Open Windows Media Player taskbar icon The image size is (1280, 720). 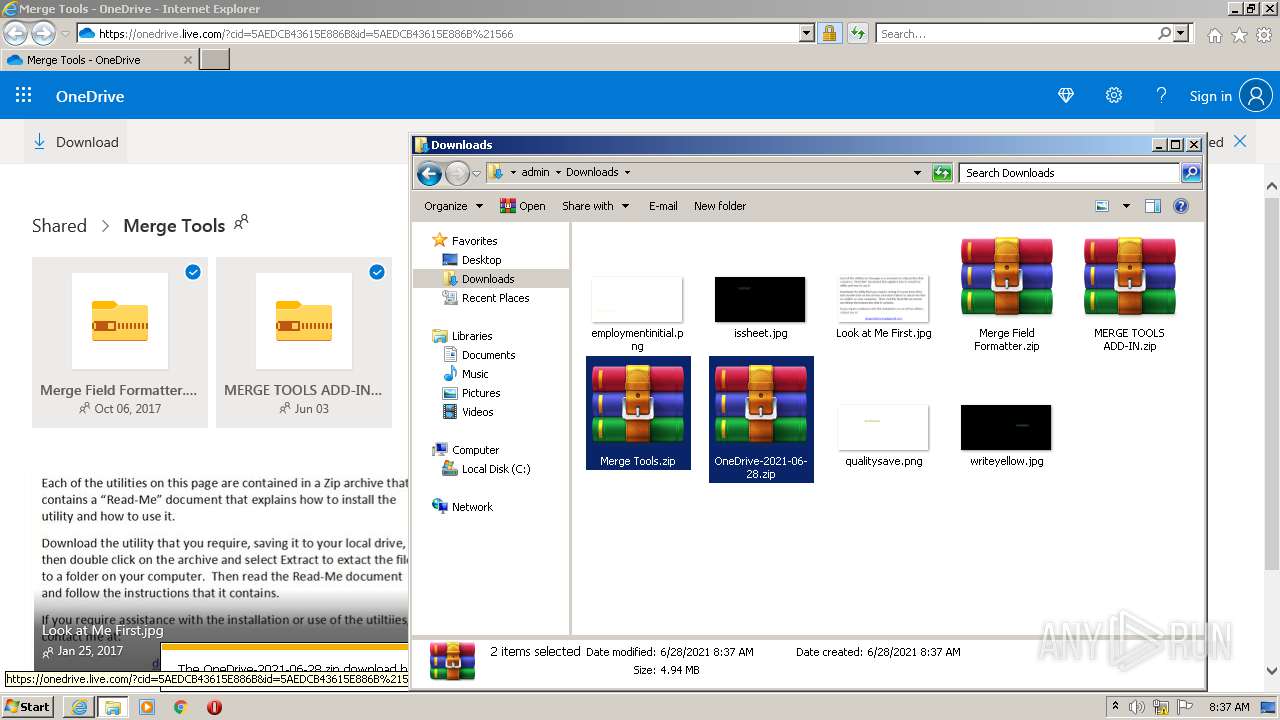click(146, 707)
